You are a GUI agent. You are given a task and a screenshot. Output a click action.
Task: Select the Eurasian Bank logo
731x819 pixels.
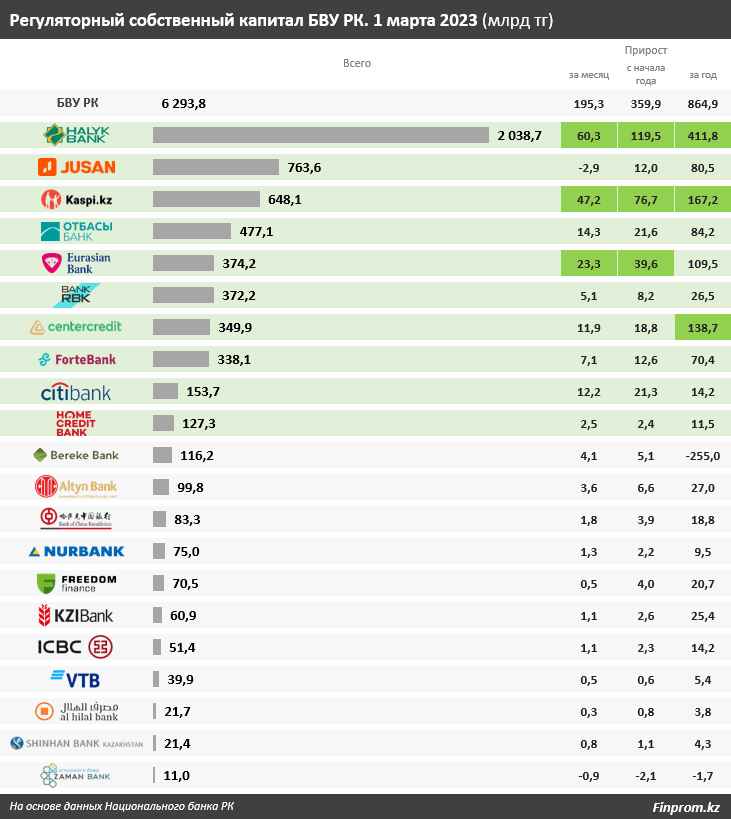[77, 263]
